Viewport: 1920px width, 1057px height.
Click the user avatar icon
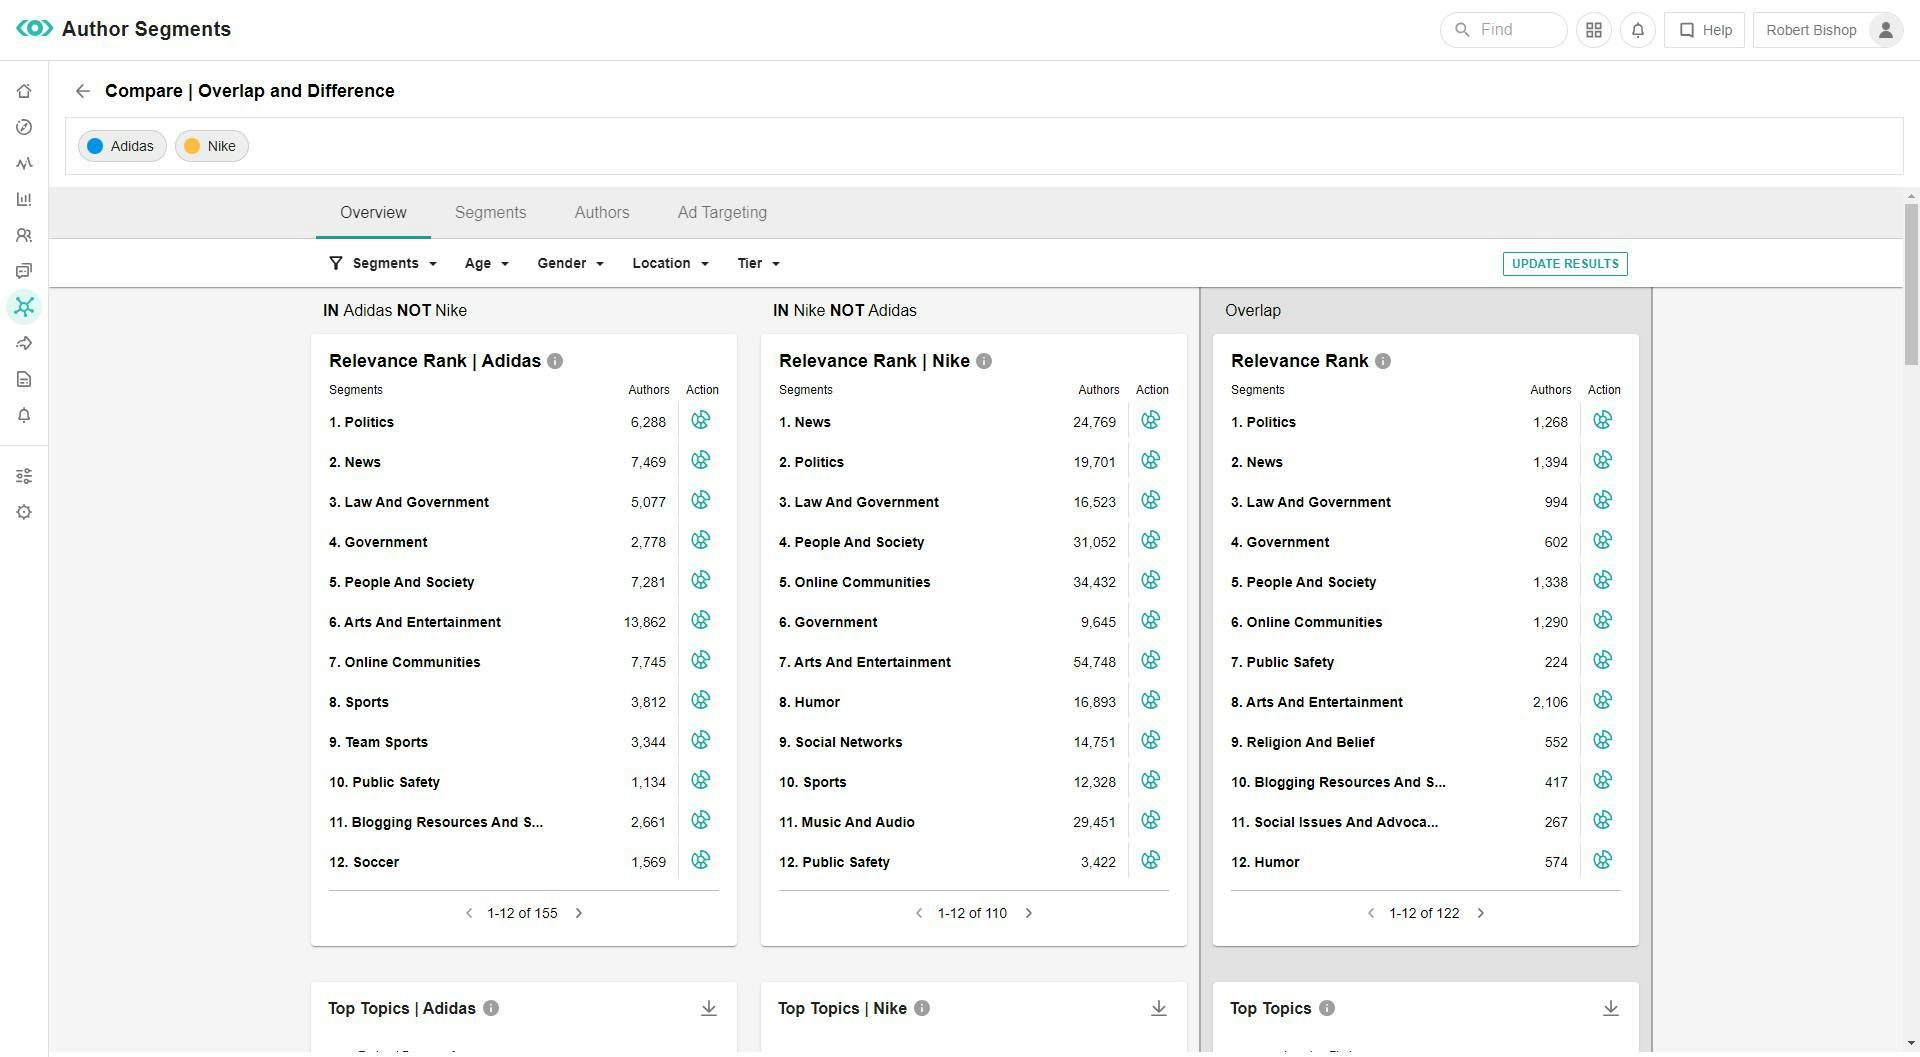click(x=1885, y=30)
